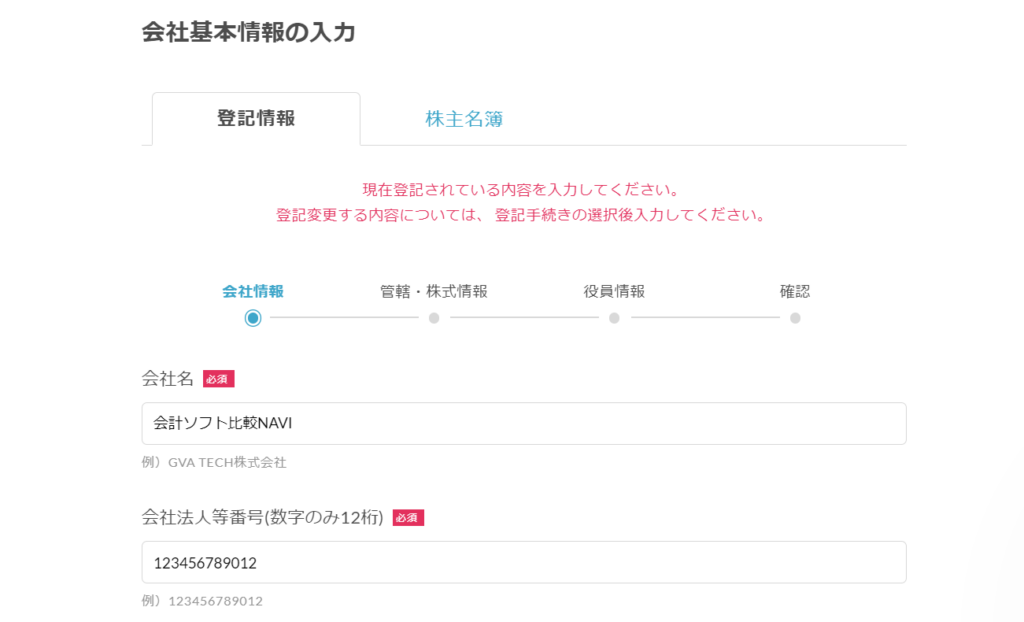Click the 会社名 field label
The height and width of the screenshot is (622, 1024).
(x=168, y=378)
